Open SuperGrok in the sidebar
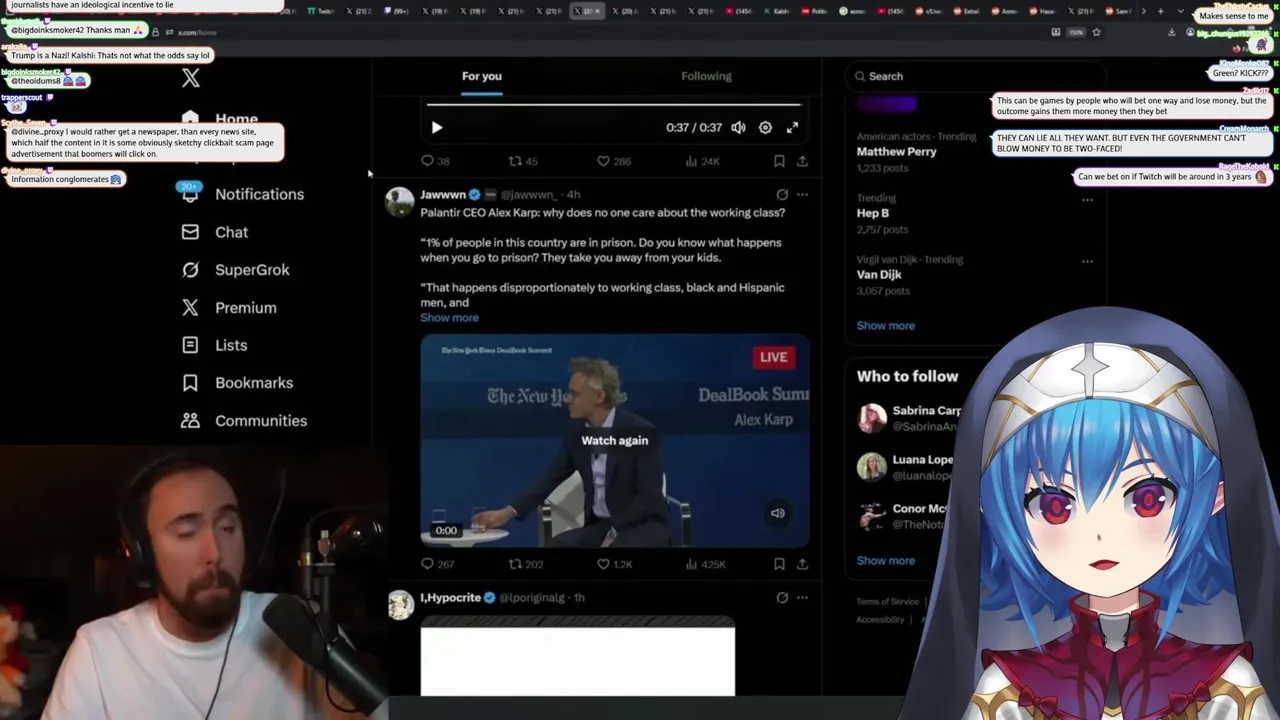 235,270
